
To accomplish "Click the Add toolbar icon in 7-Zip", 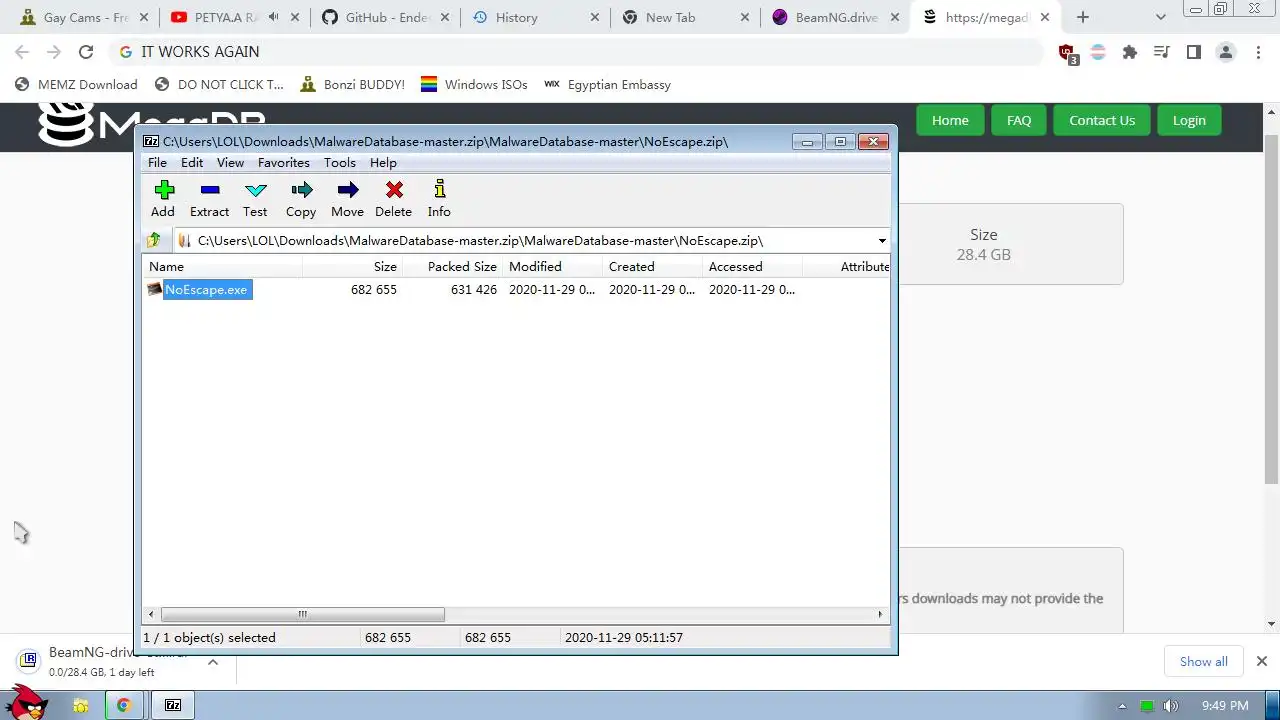I will click(x=164, y=190).
